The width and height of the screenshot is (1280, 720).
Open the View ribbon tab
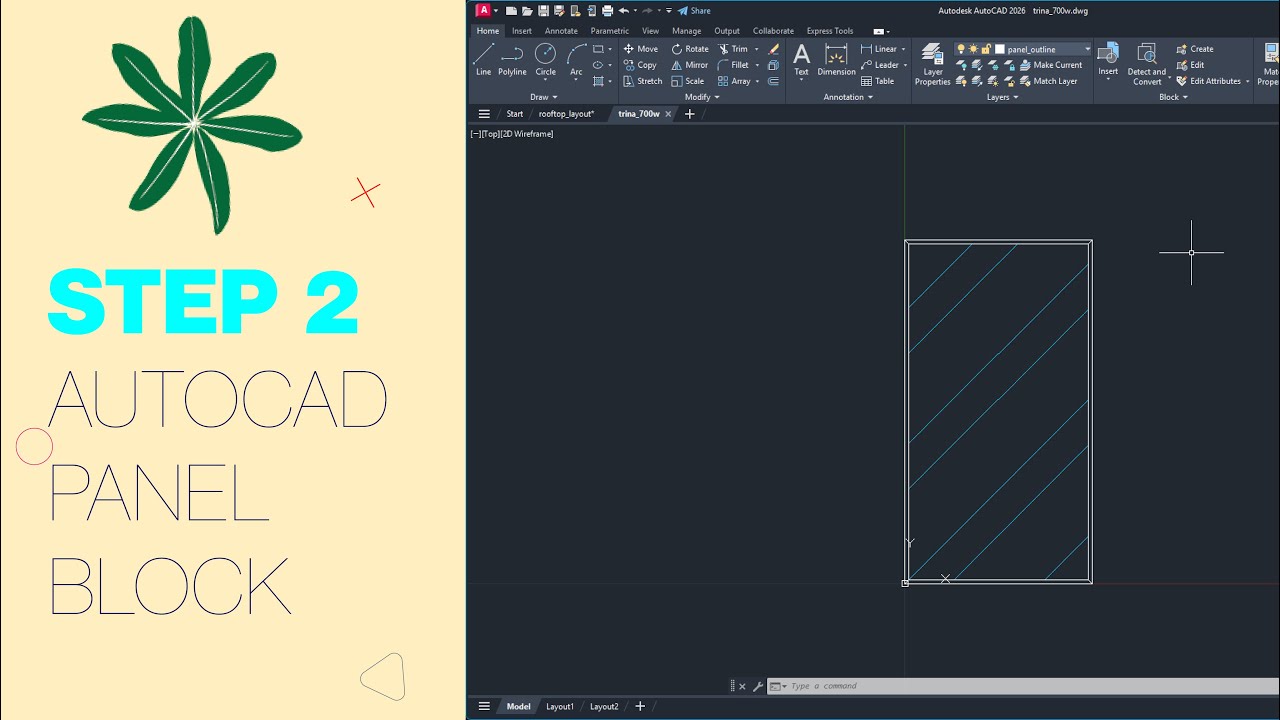(x=650, y=31)
